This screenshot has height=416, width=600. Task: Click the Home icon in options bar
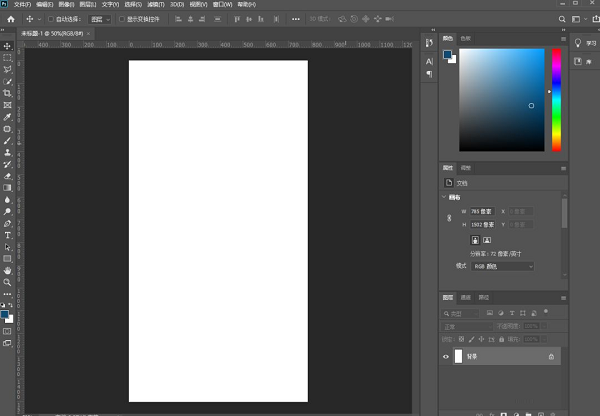[10, 18]
